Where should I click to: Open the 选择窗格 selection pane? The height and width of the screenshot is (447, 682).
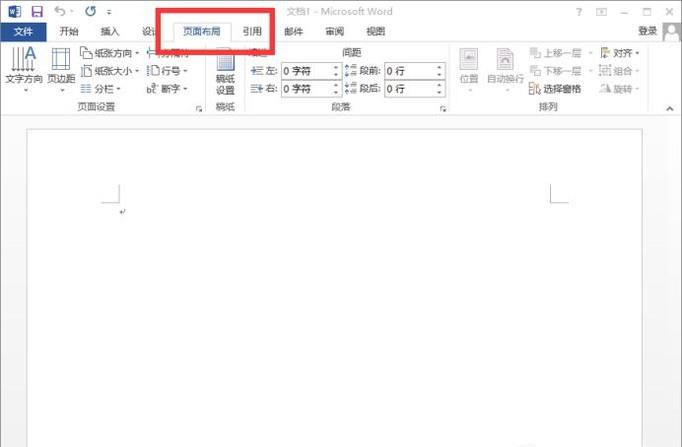pos(555,89)
